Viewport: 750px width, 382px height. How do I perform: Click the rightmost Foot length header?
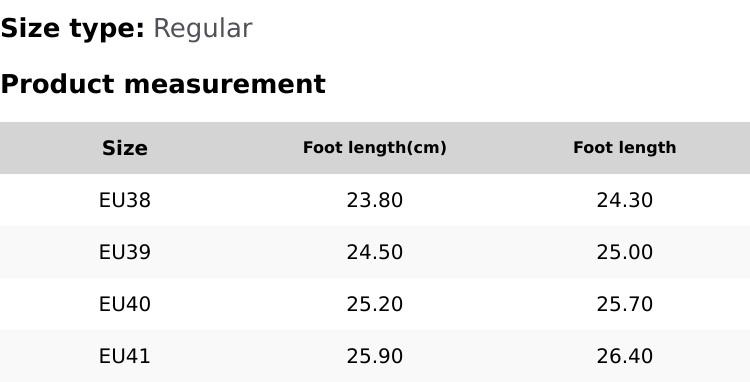(625, 148)
